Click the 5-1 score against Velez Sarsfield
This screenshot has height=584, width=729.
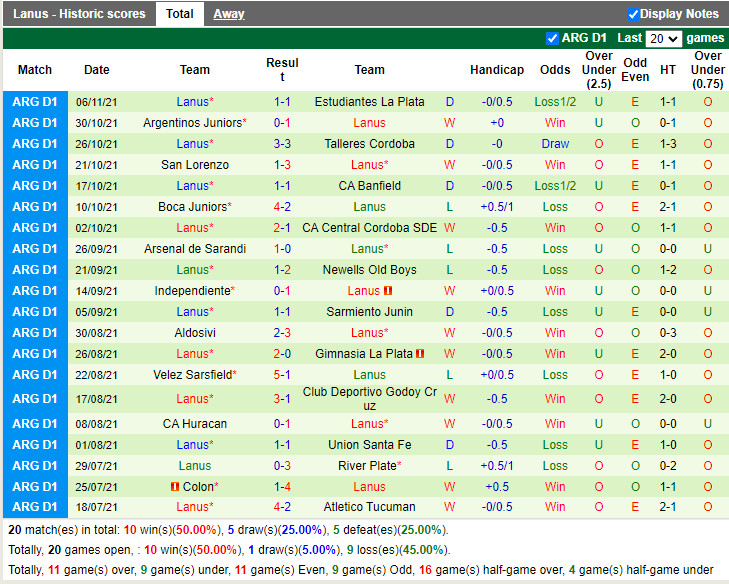click(x=282, y=375)
